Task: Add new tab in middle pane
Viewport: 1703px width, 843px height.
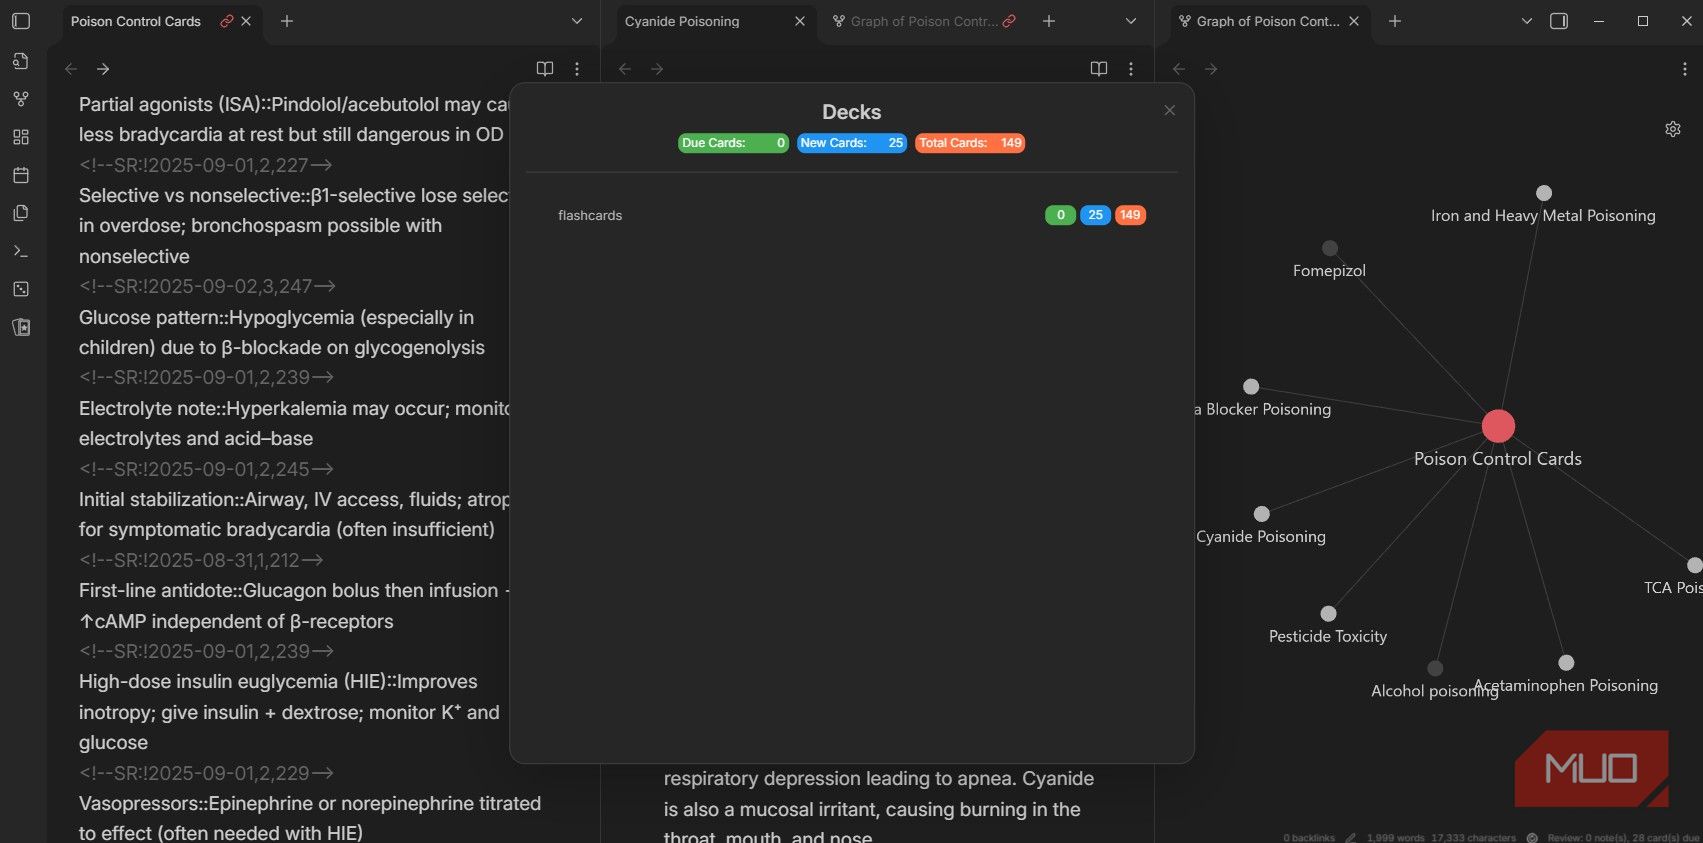Action: (x=1049, y=21)
